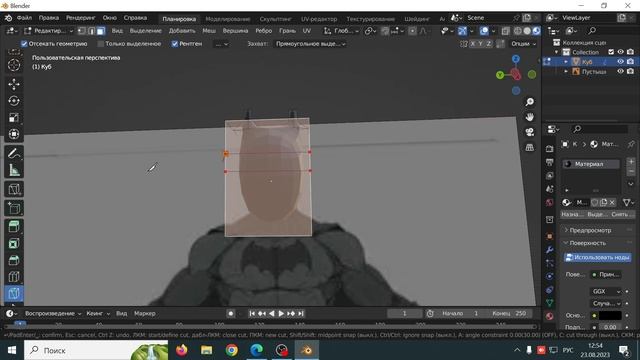Click the pan hand viewport icon
The height and width of the screenshot is (360, 640).
529,117
